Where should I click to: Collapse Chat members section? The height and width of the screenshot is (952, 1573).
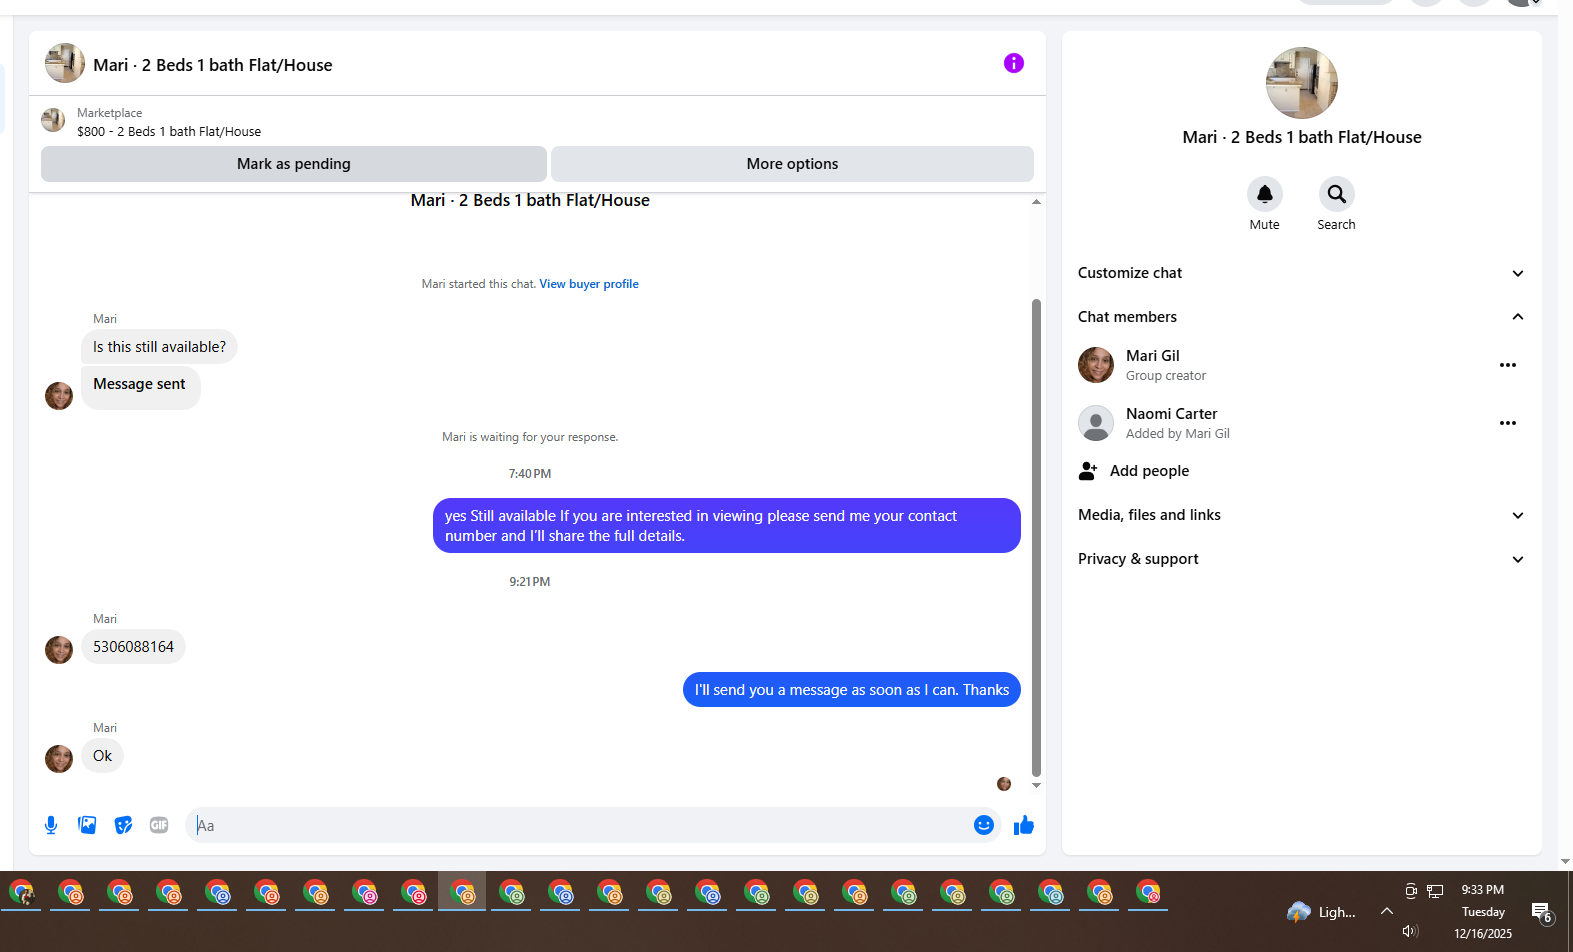[1301, 317]
